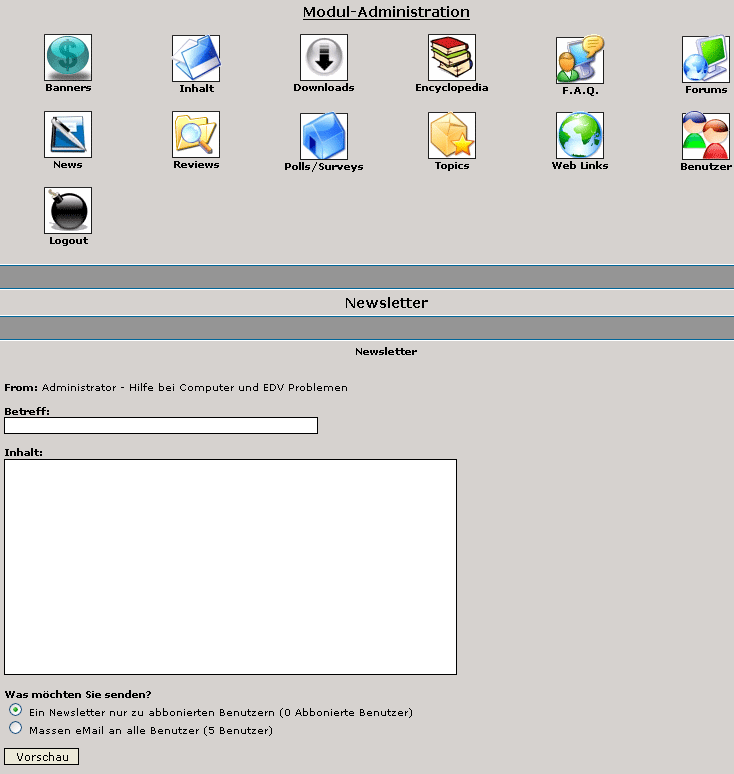
Task: Focus the Betreff subject input field
Action: pyautogui.click(x=161, y=426)
